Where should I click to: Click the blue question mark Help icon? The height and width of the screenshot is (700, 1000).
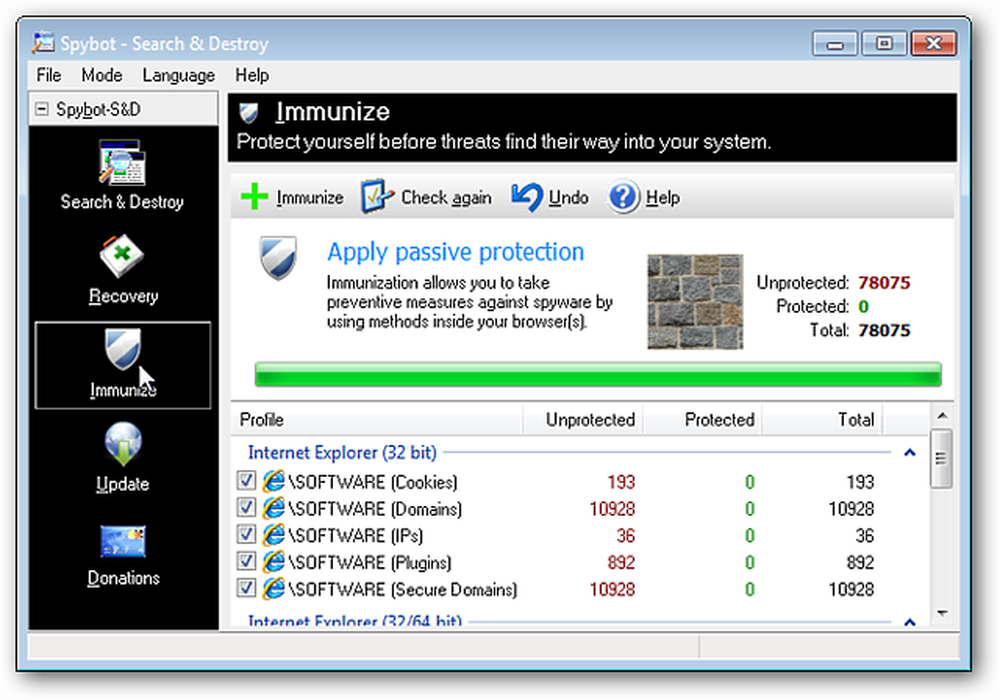[x=622, y=197]
